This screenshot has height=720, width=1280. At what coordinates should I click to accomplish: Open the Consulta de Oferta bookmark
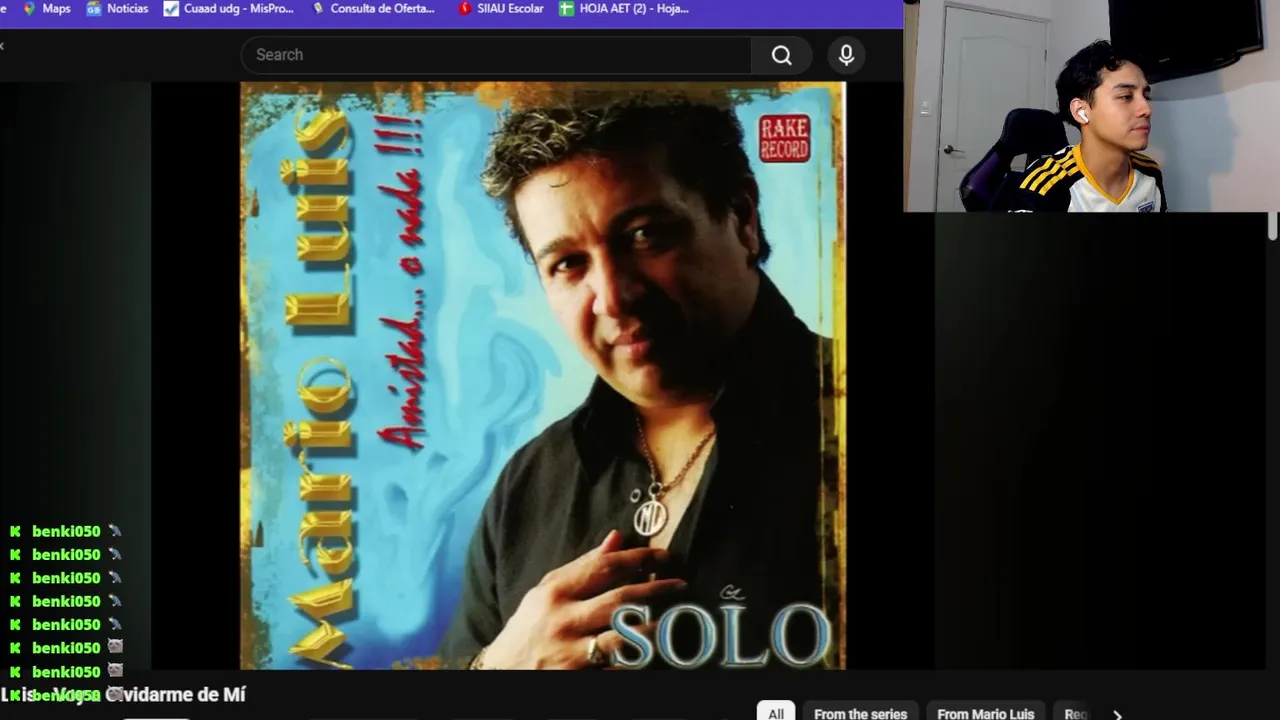tap(373, 8)
